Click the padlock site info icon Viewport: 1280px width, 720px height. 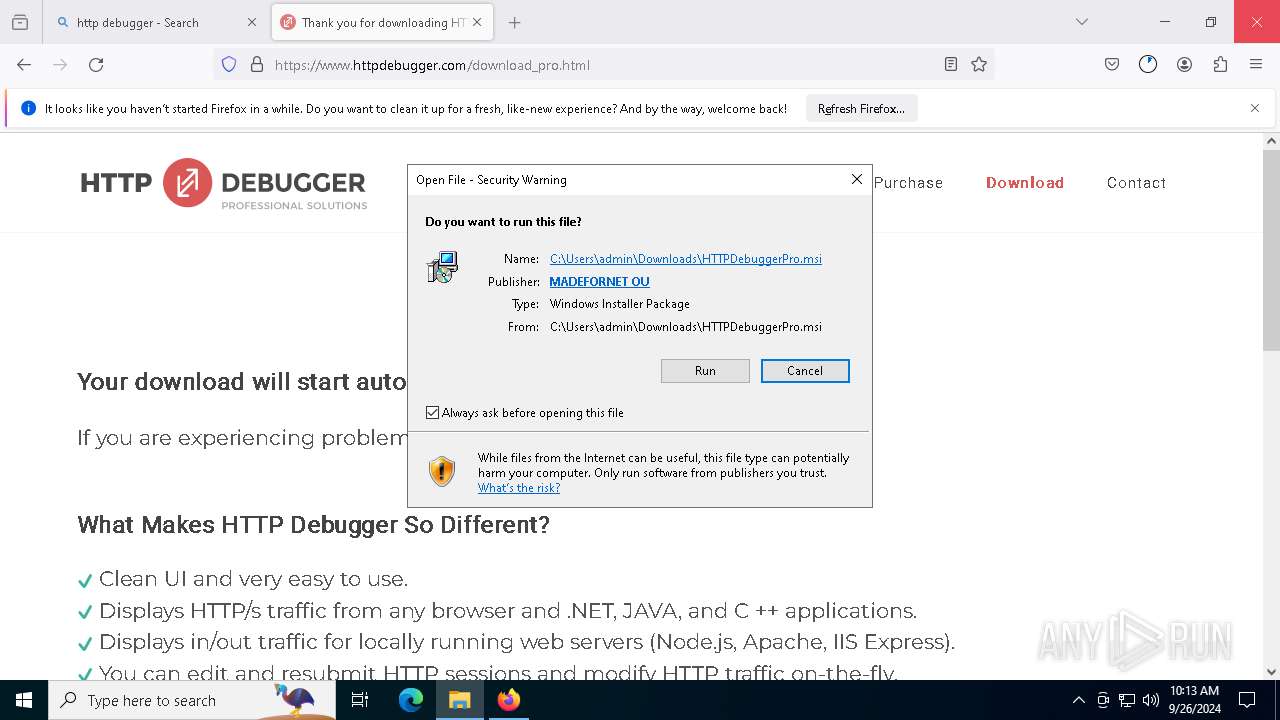point(257,65)
